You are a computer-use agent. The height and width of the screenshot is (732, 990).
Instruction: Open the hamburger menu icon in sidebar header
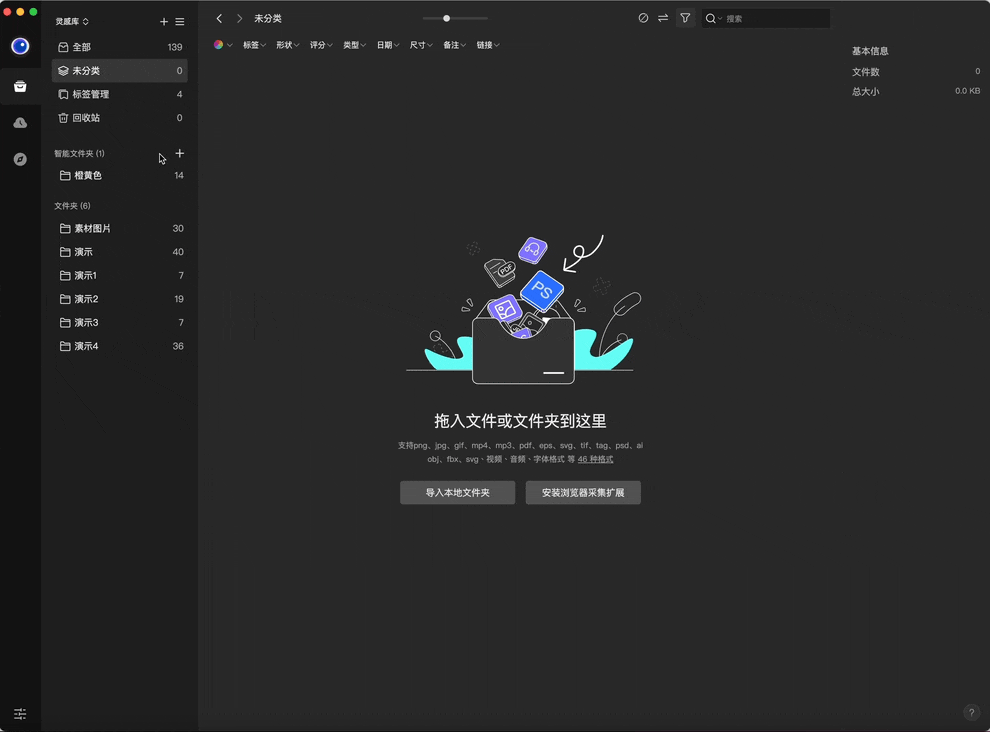[180, 21]
